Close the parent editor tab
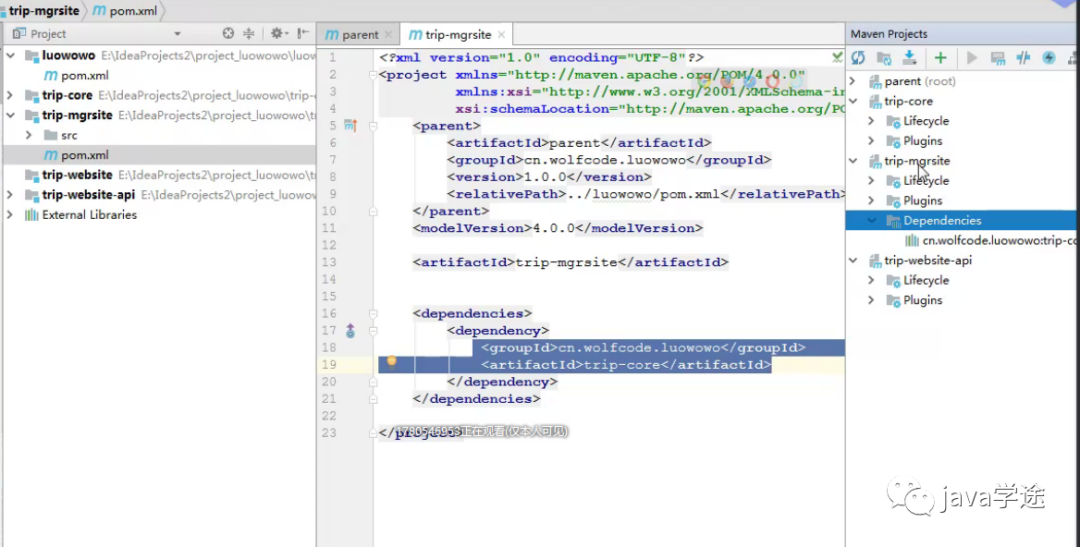 pyautogui.click(x=388, y=34)
